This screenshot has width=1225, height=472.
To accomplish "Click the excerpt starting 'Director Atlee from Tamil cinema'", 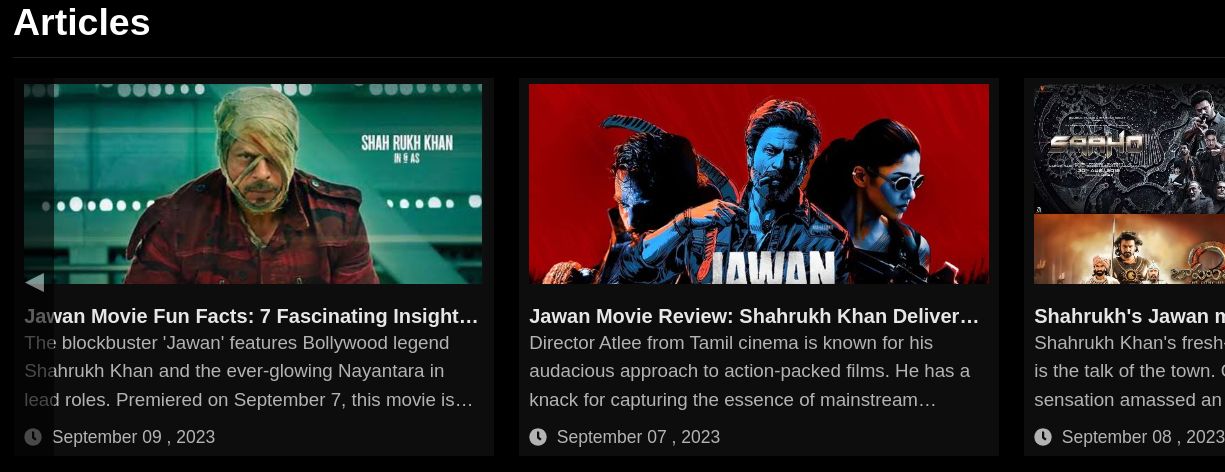I will [x=750, y=372].
